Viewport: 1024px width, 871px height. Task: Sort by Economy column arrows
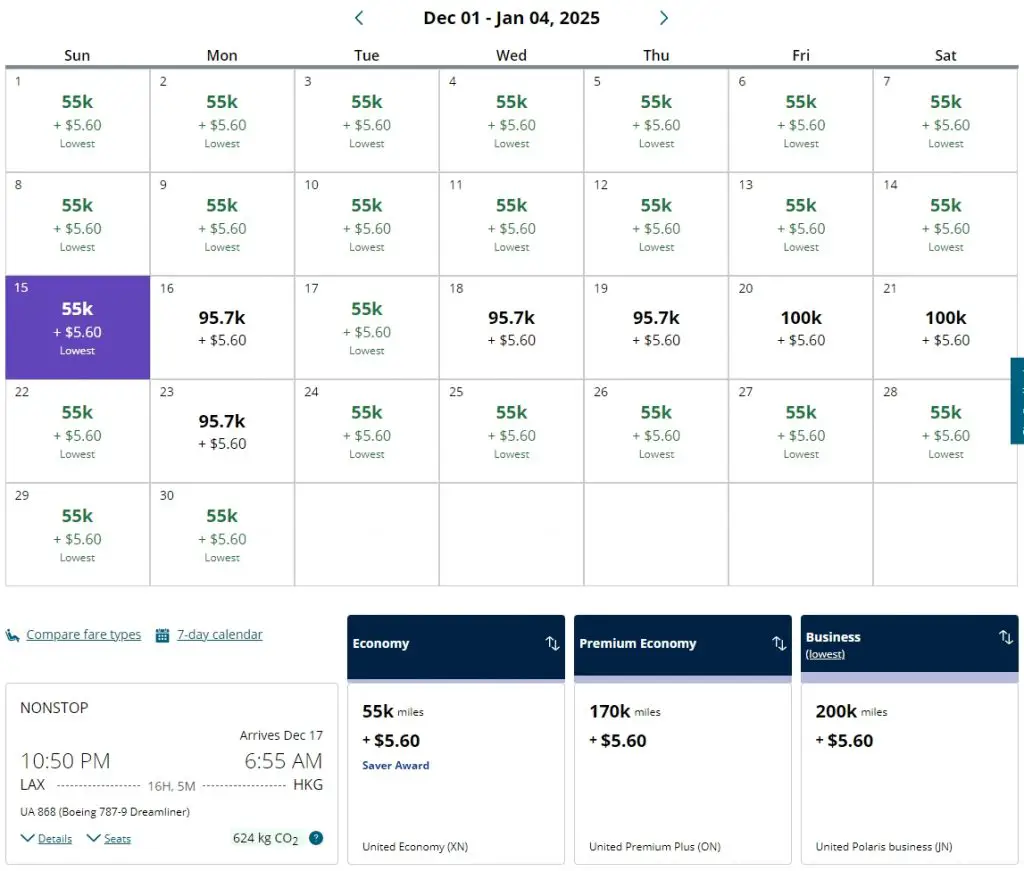tap(552, 643)
